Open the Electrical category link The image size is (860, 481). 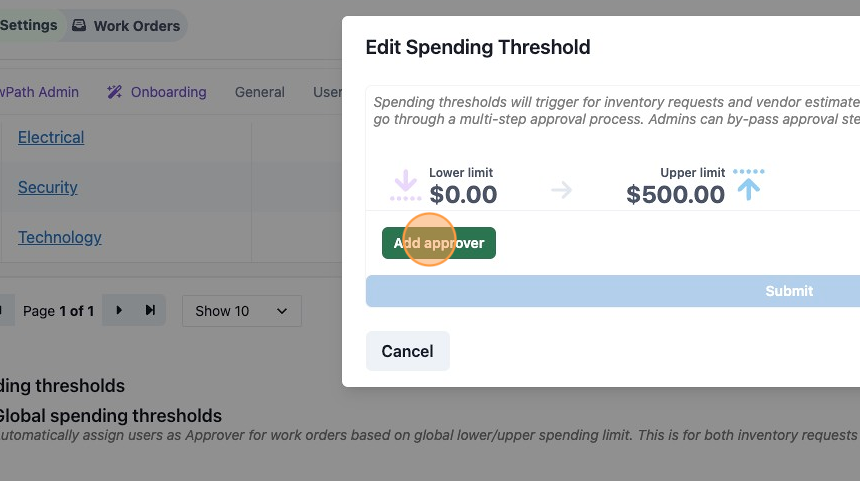pos(51,137)
